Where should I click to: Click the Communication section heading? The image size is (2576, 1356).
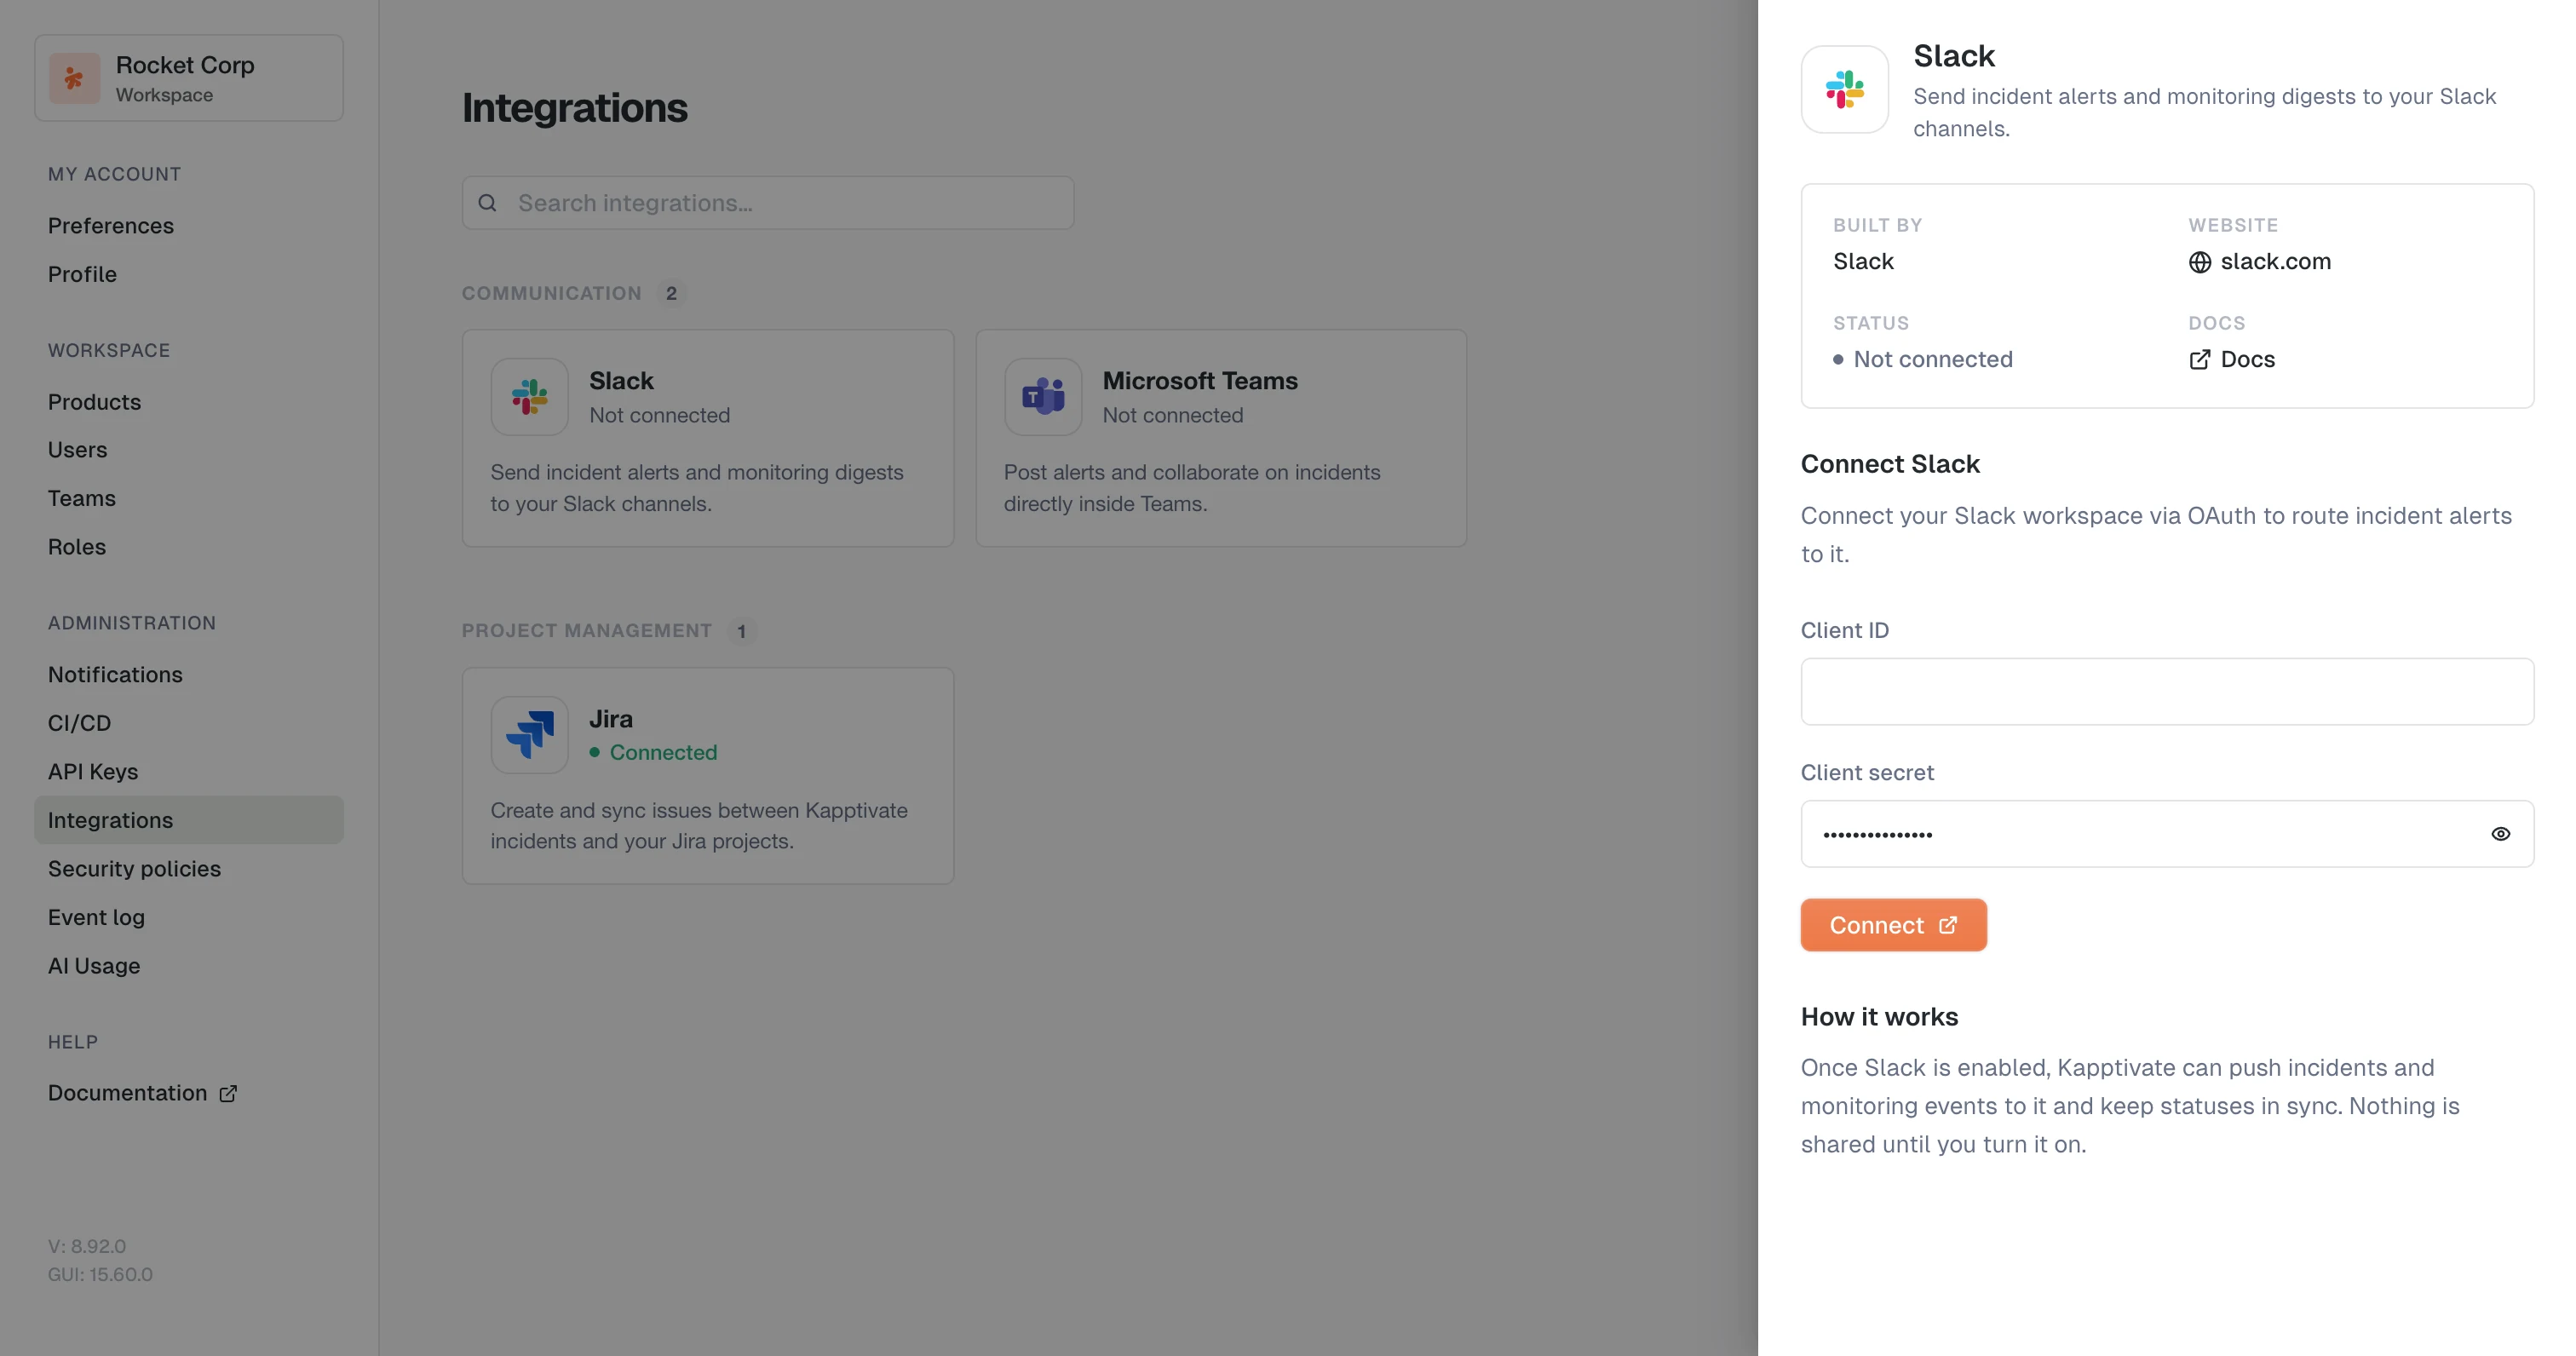(x=551, y=293)
